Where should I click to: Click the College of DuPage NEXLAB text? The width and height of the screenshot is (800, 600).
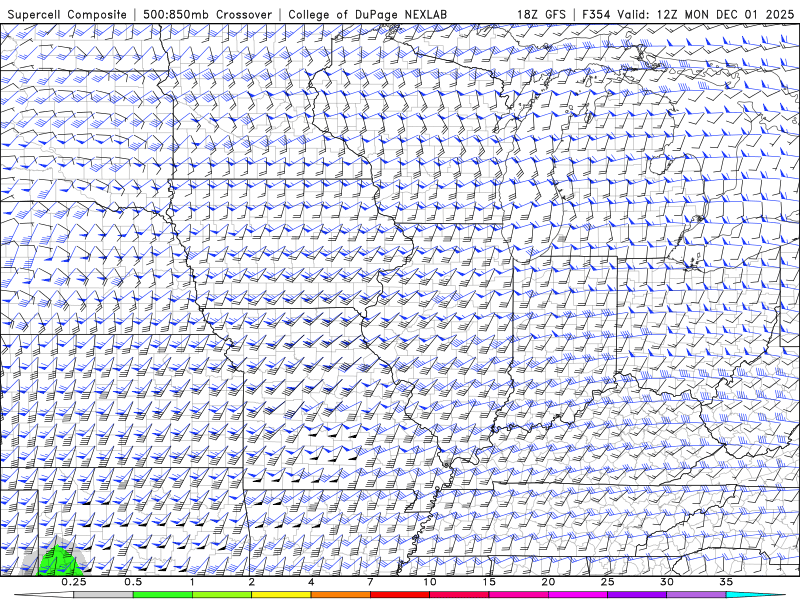point(367,15)
